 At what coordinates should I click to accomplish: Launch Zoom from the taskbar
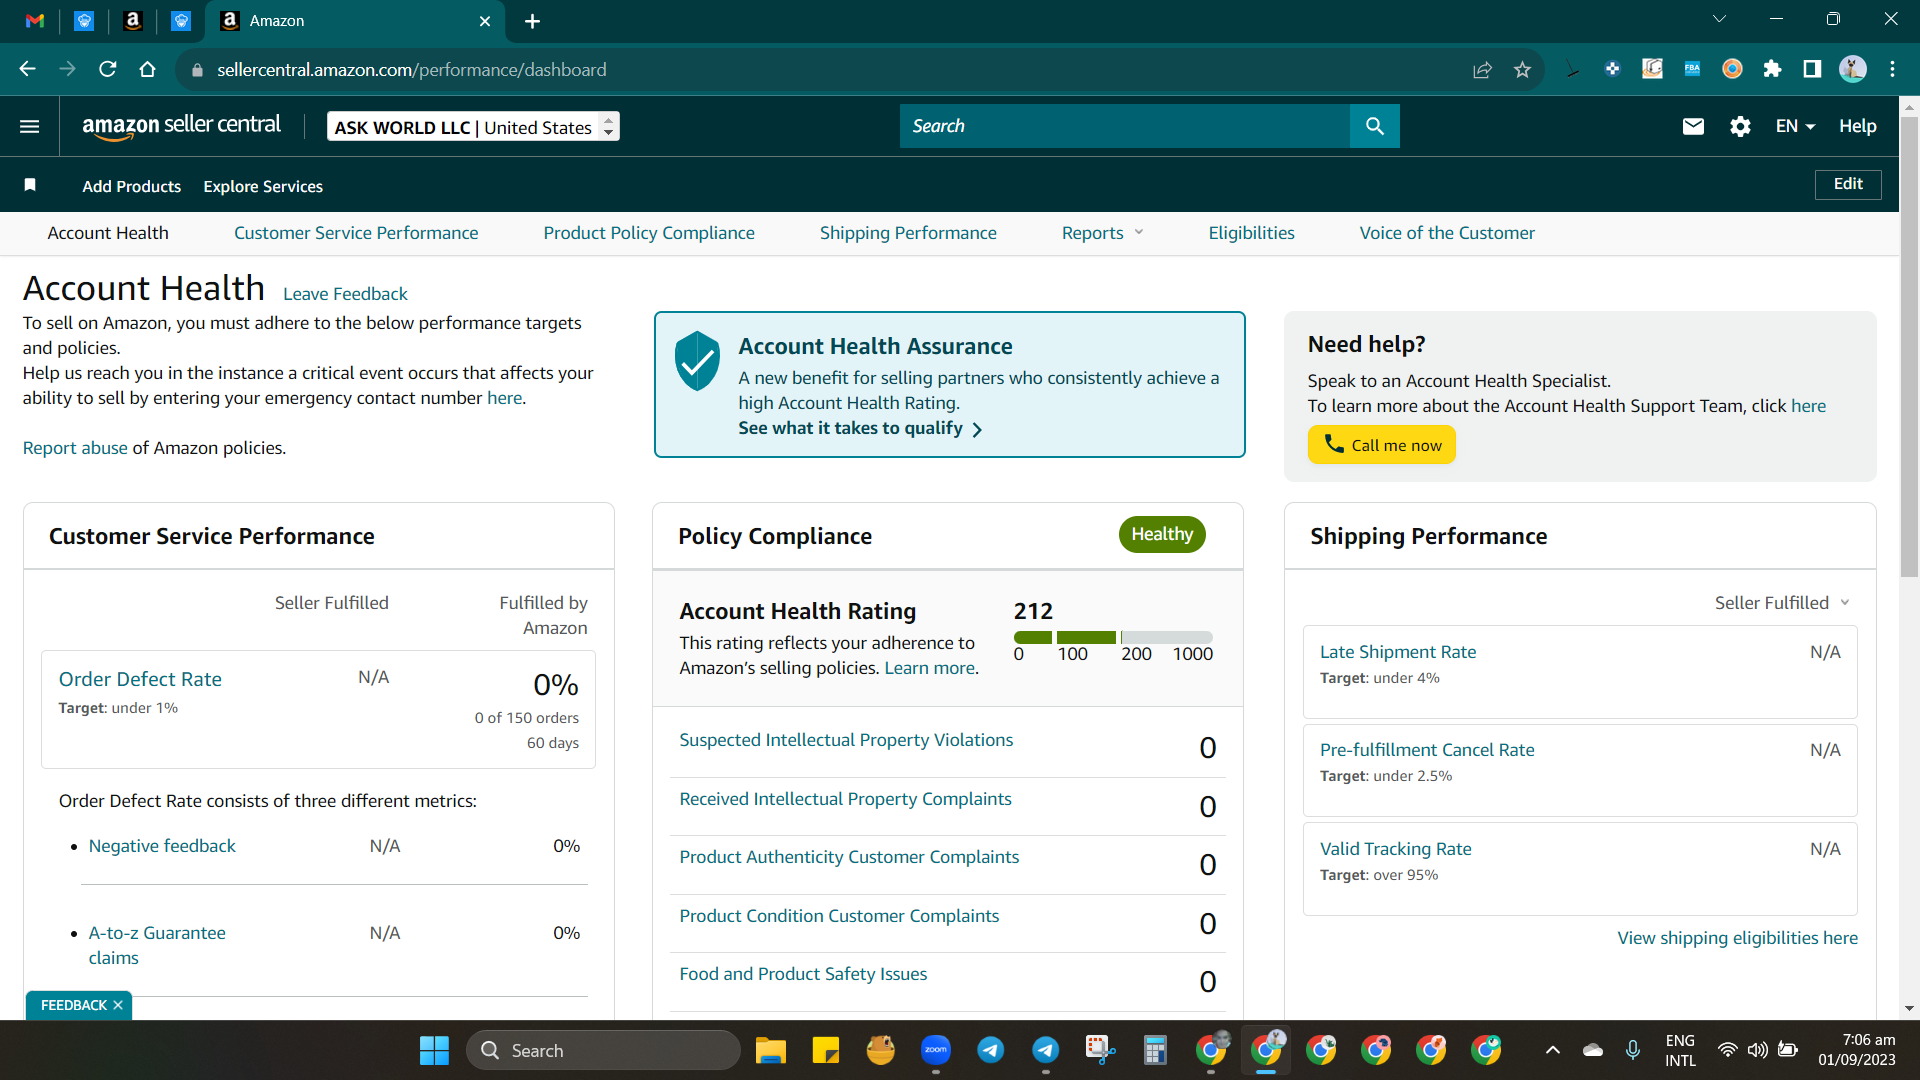(x=936, y=1050)
